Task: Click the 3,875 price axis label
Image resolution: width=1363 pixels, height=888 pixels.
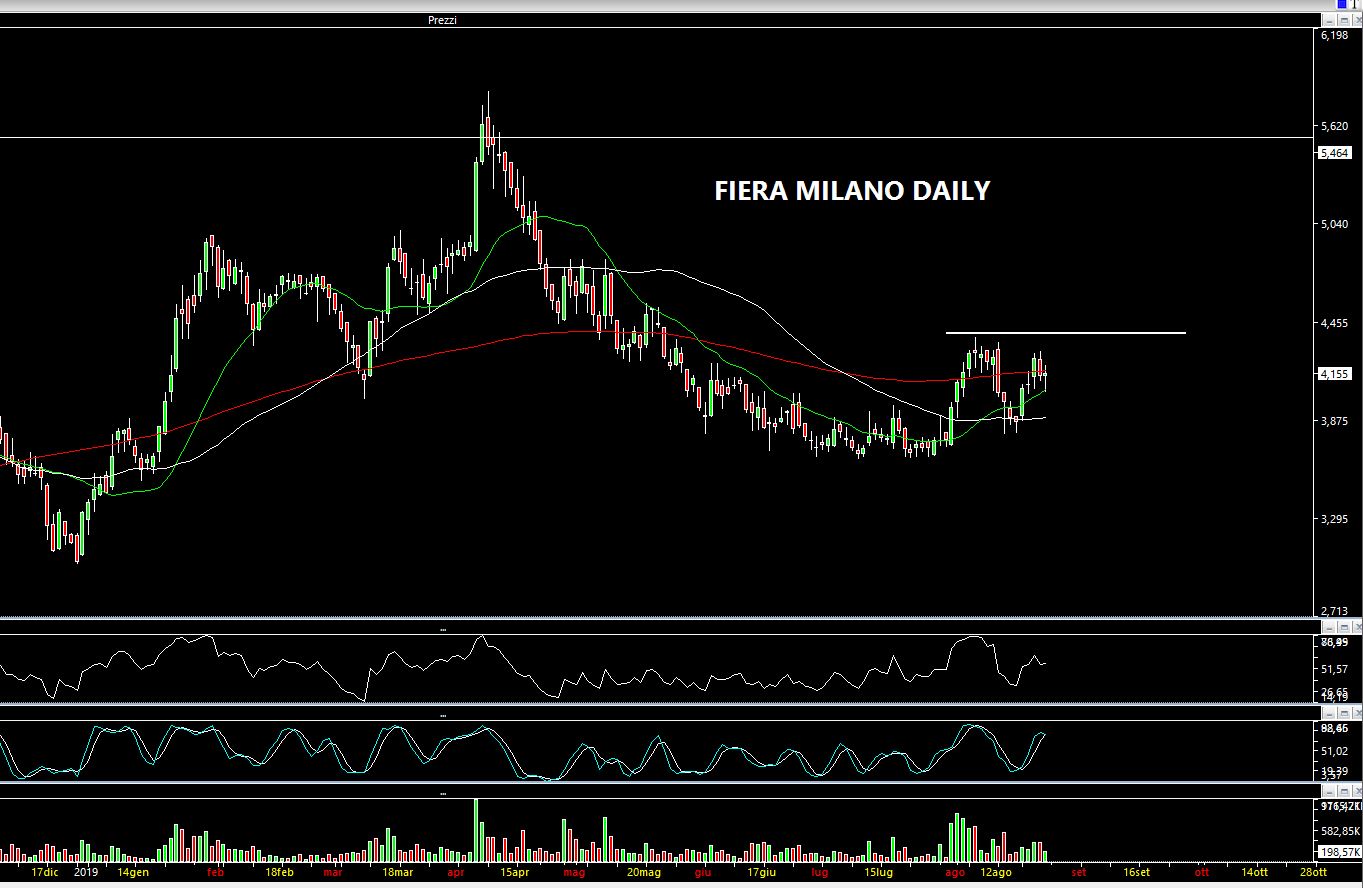Action: tap(1335, 421)
